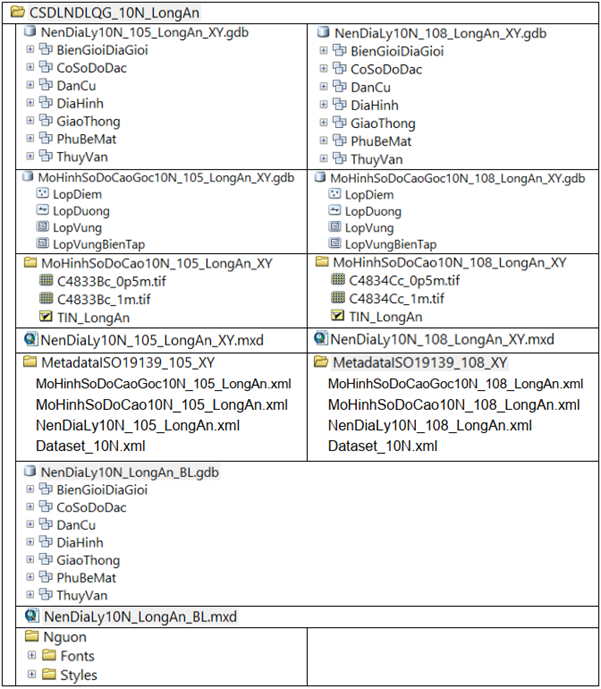Select the Styles folder under Nguon
Viewport: 601px width, 689px height.
pos(78,675)
